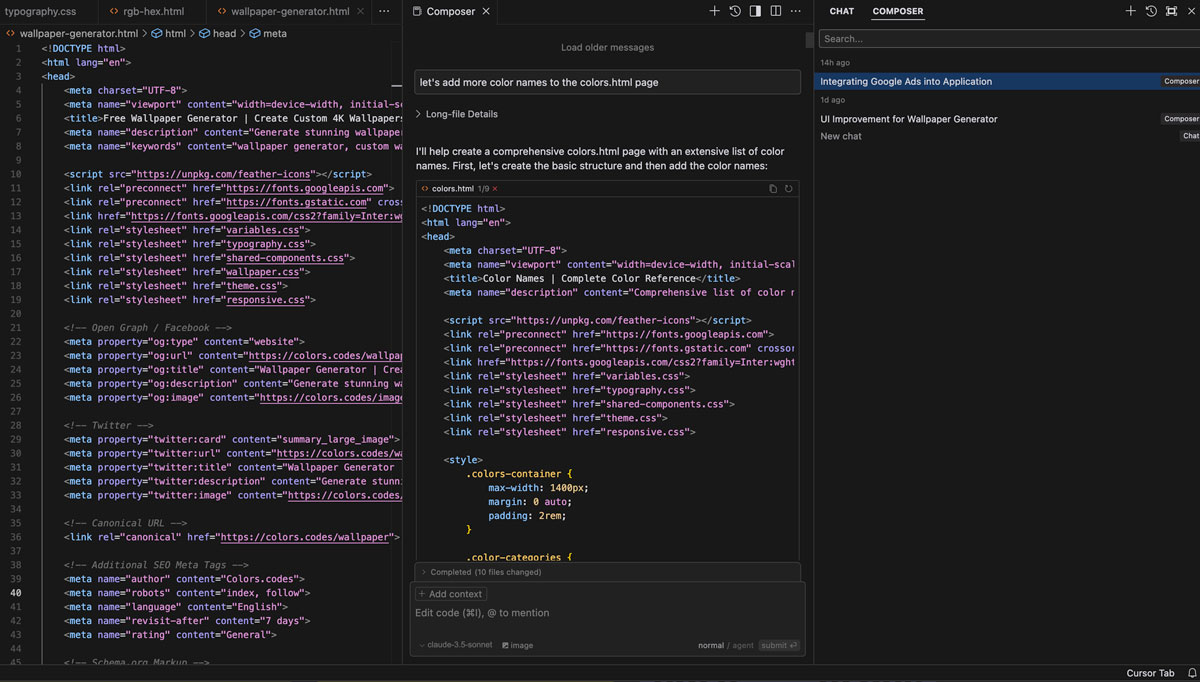Click colors.html filename in code block header
The width and height of the screenshot is (1200, 682).
tap(453, 189)
